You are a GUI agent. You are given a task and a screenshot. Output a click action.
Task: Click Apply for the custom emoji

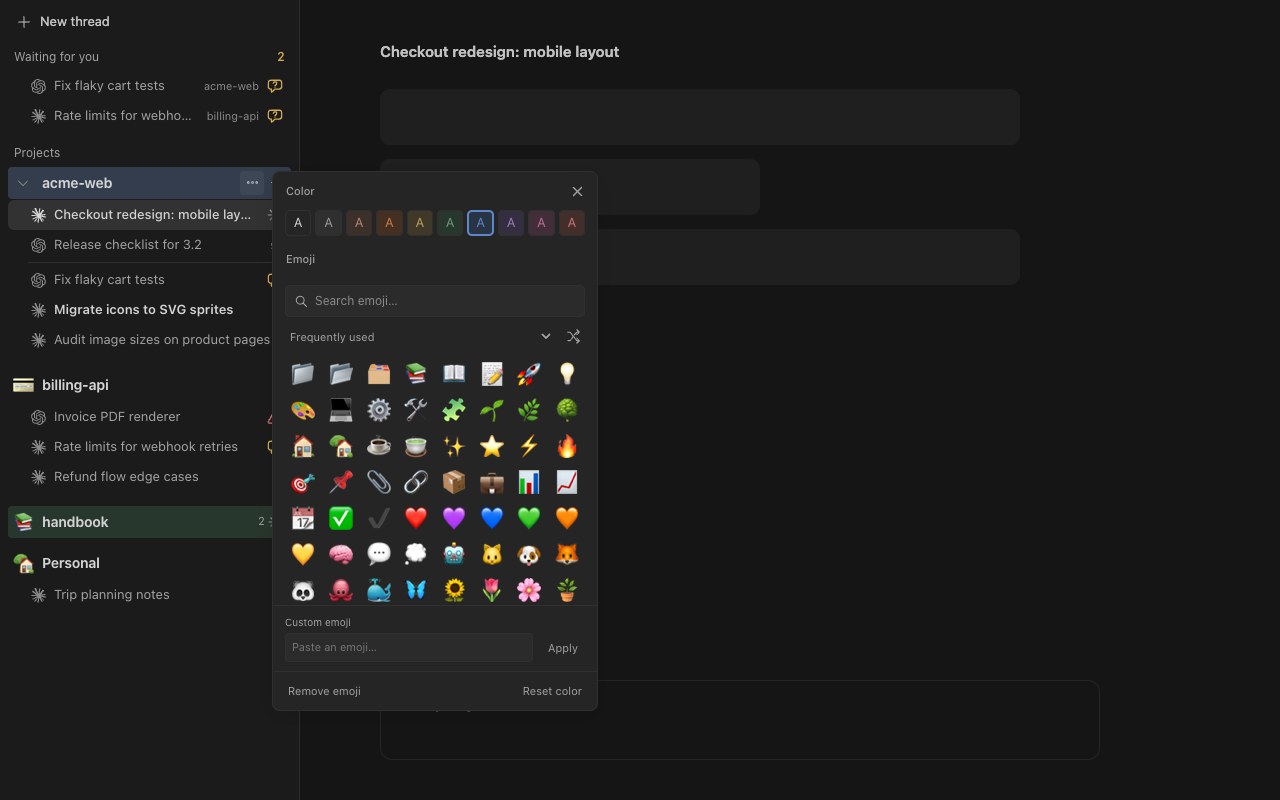(x=563, y=648)
